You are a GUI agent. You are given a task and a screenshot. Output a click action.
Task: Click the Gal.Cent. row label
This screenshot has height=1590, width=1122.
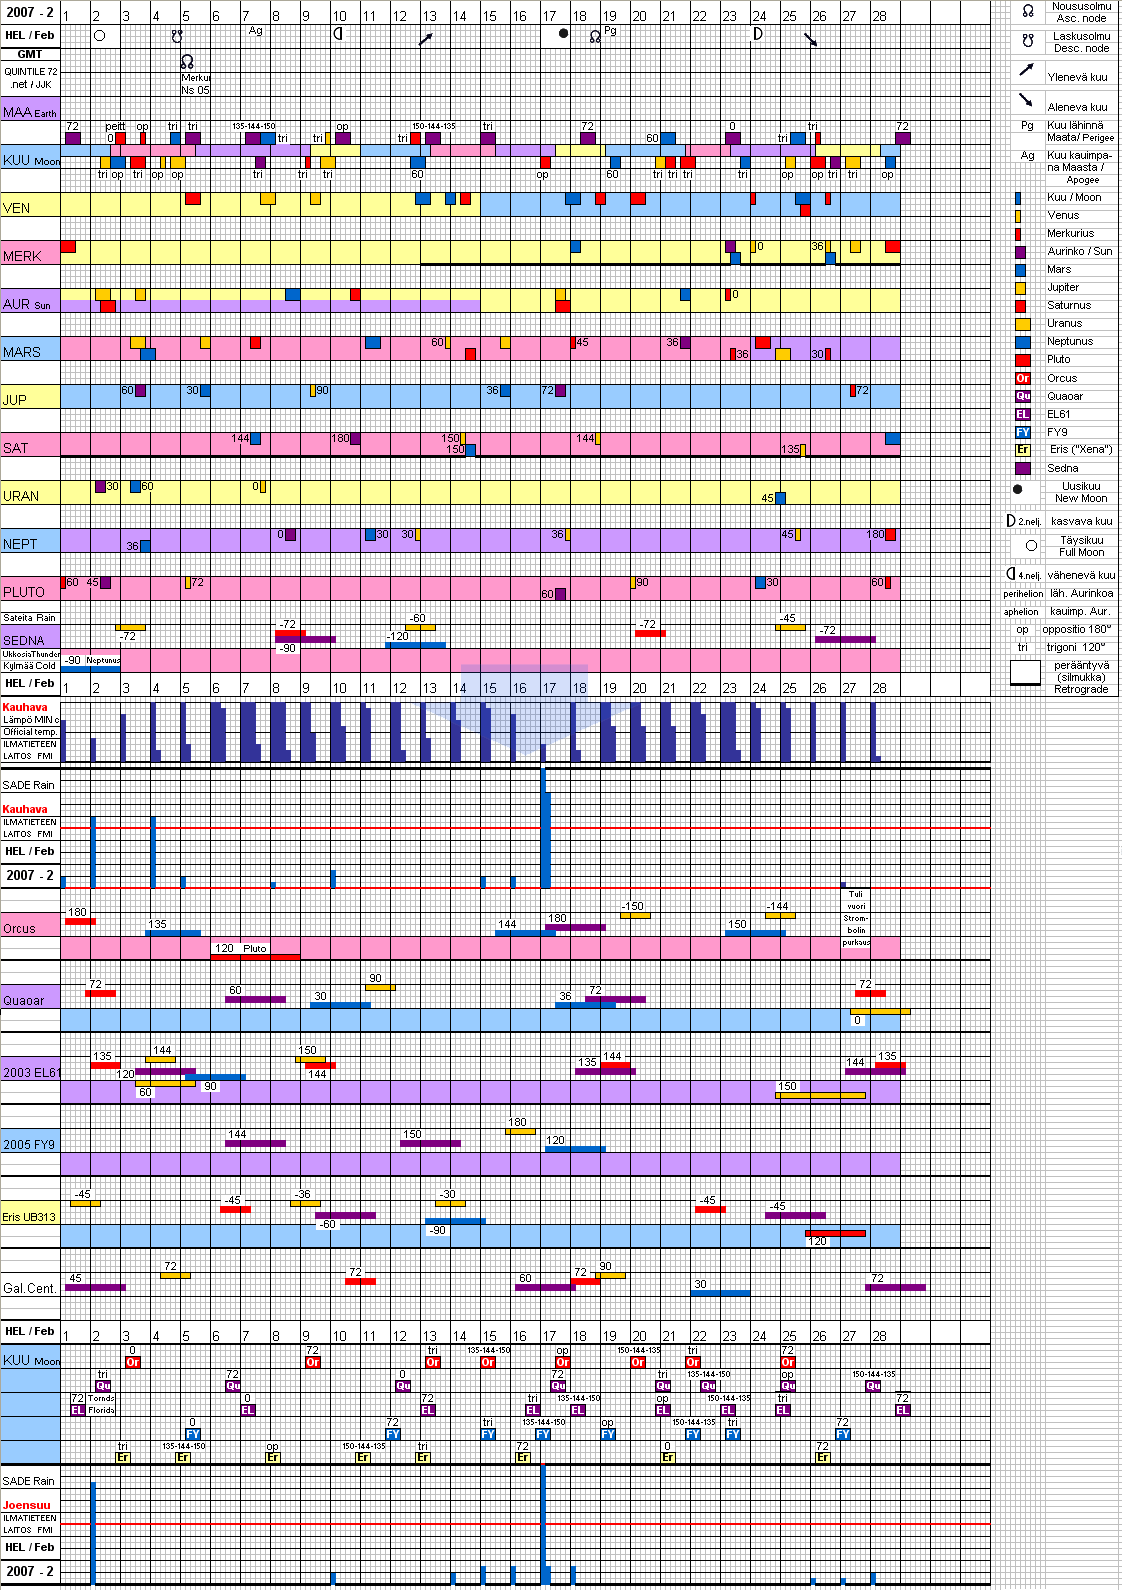pos(29,1288)
